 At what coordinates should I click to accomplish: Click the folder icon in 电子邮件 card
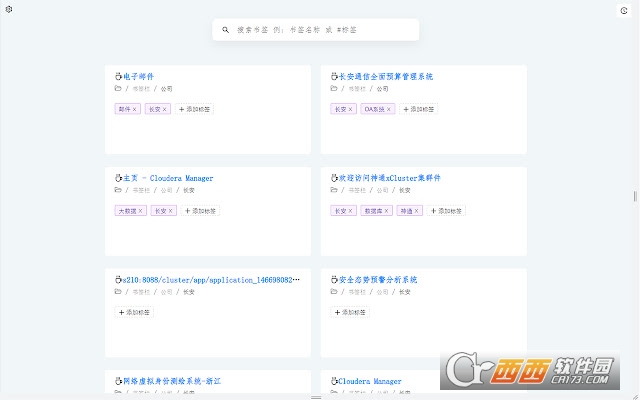(118, 88)
